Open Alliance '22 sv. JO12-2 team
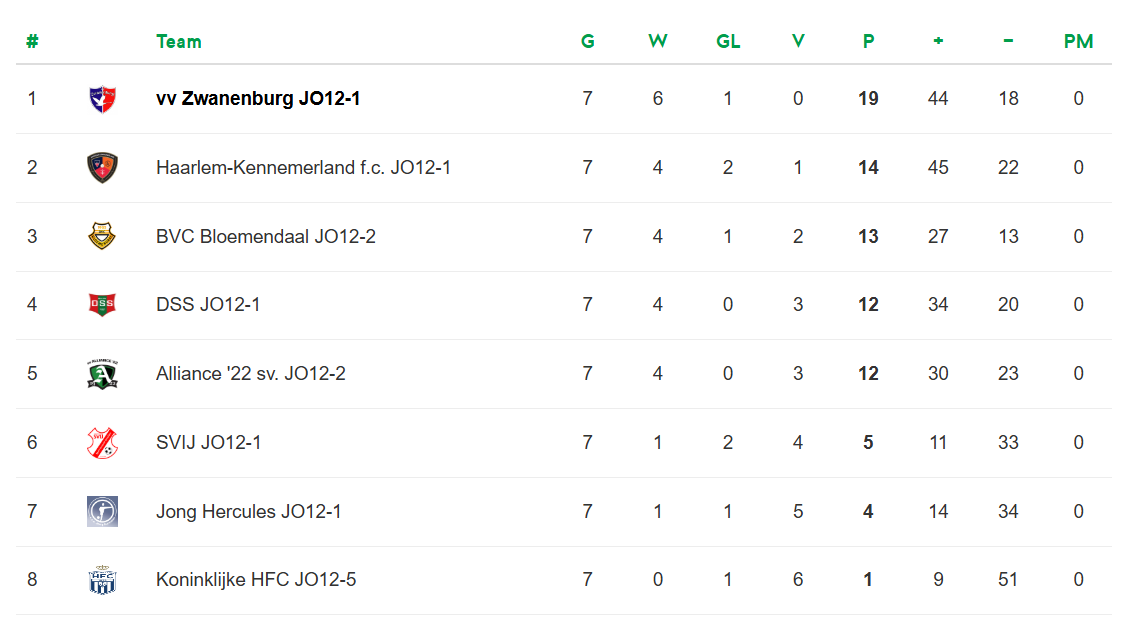The width and height of the screenshot is (1142, 617). [251, 374]
